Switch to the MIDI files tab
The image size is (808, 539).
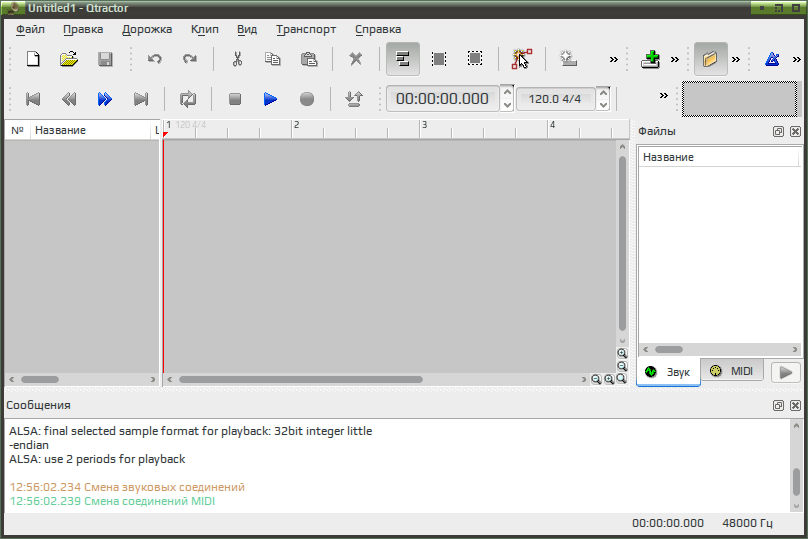pyautogui.click(x=732, y=371)
